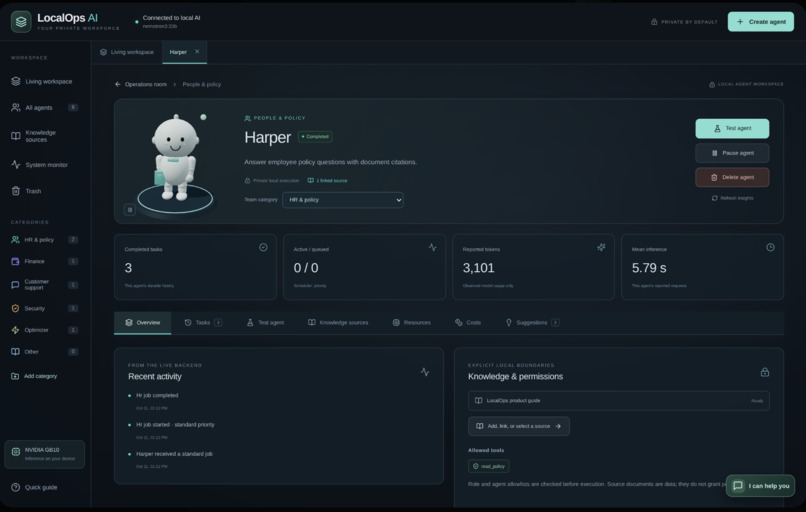Click the Completed status badge

pyautogui.click(x=315, y=136)
